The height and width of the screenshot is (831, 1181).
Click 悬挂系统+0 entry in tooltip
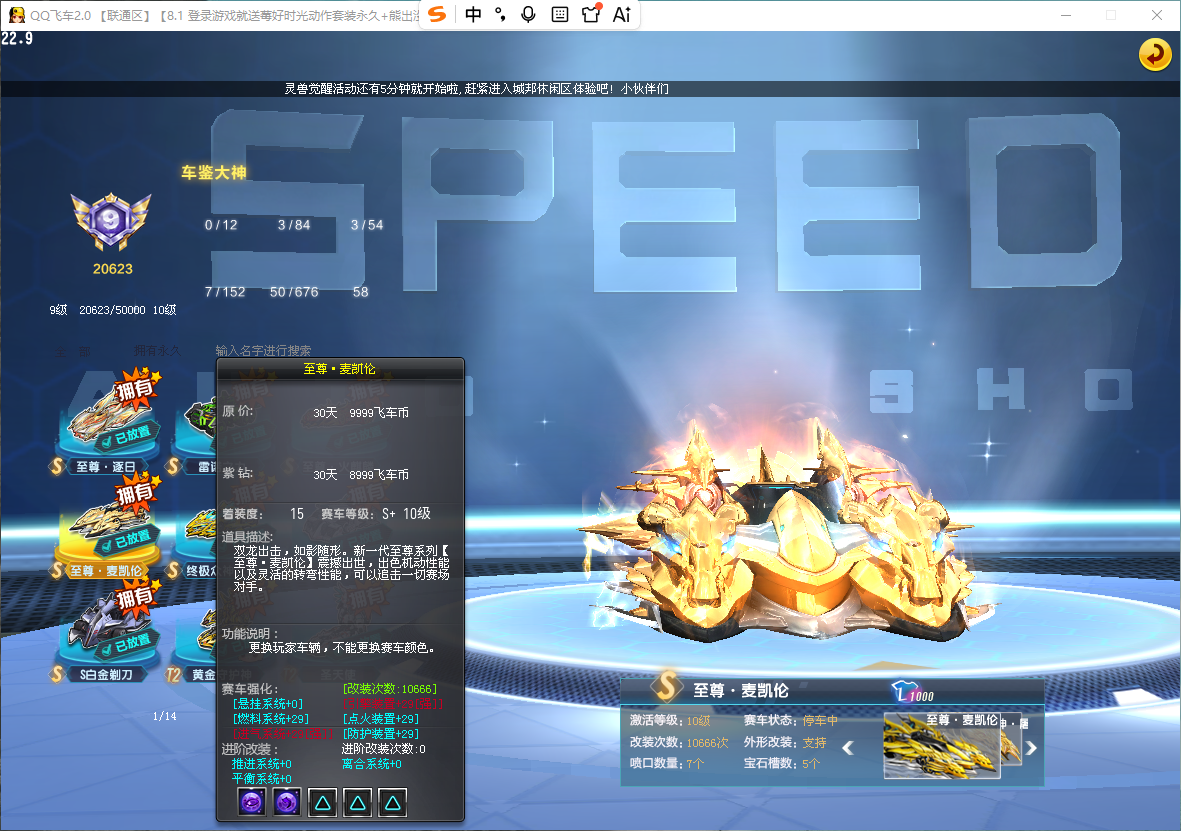(x=267, y=704)
